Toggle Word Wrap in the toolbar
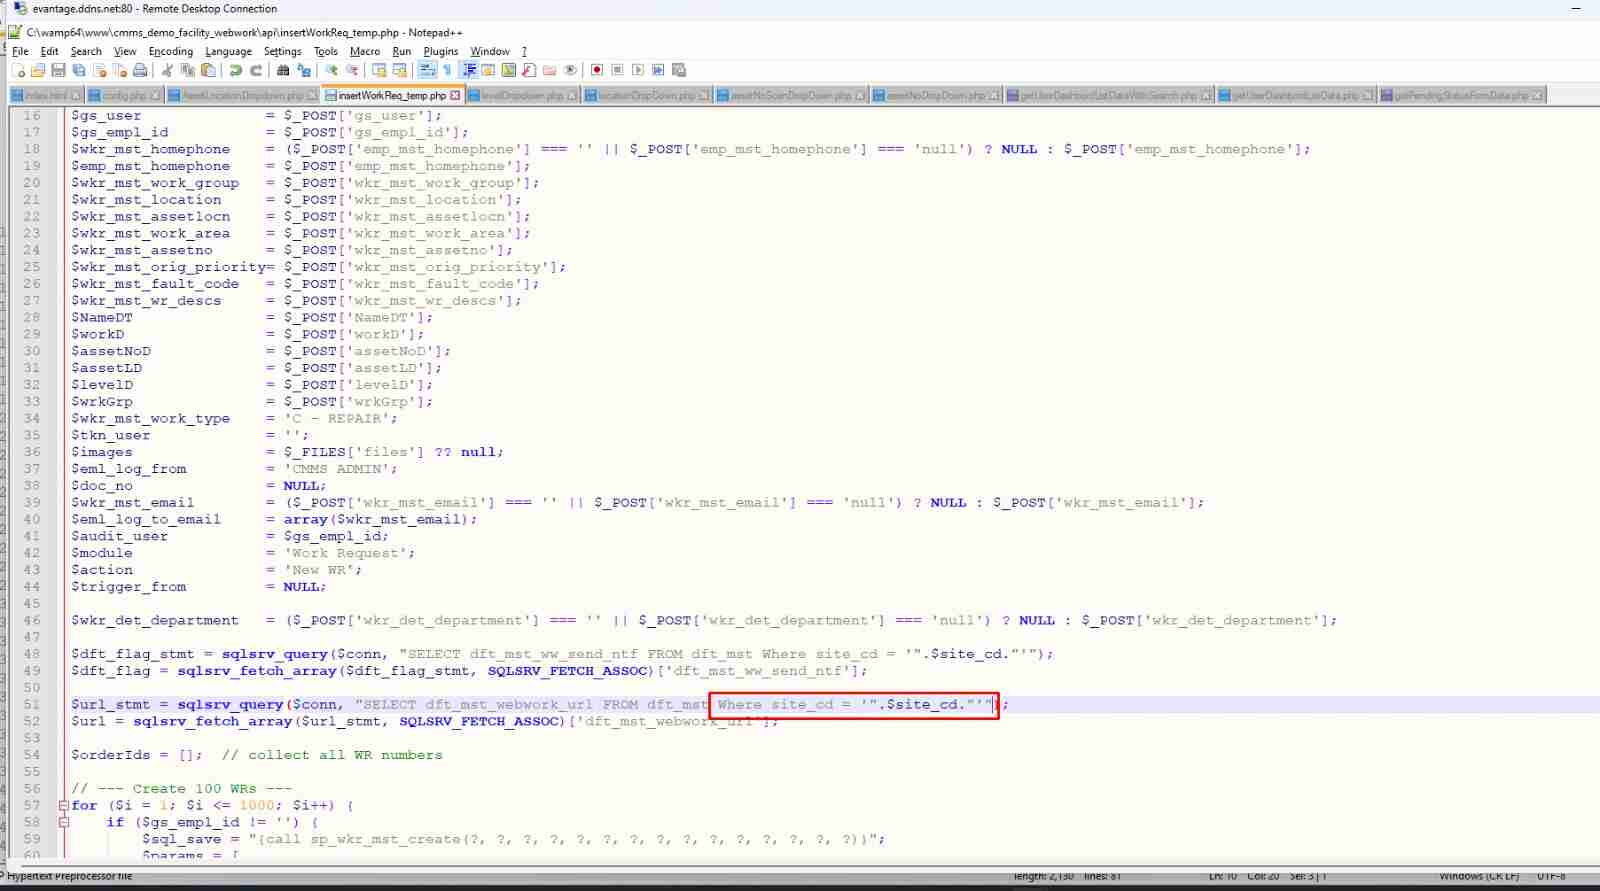The width and height of the screenshot is (1600, 891). pos(427,70)
